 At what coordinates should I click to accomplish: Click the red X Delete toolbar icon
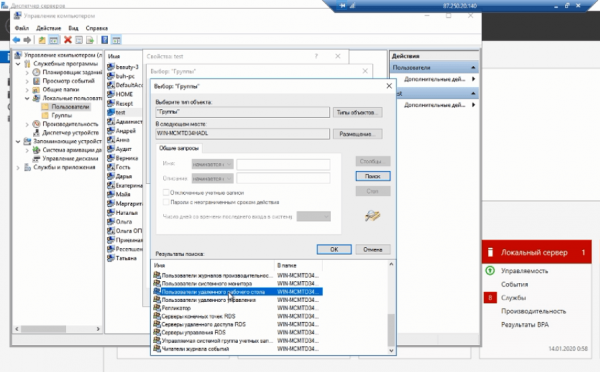pyautogui.click(x=68, y=40)
